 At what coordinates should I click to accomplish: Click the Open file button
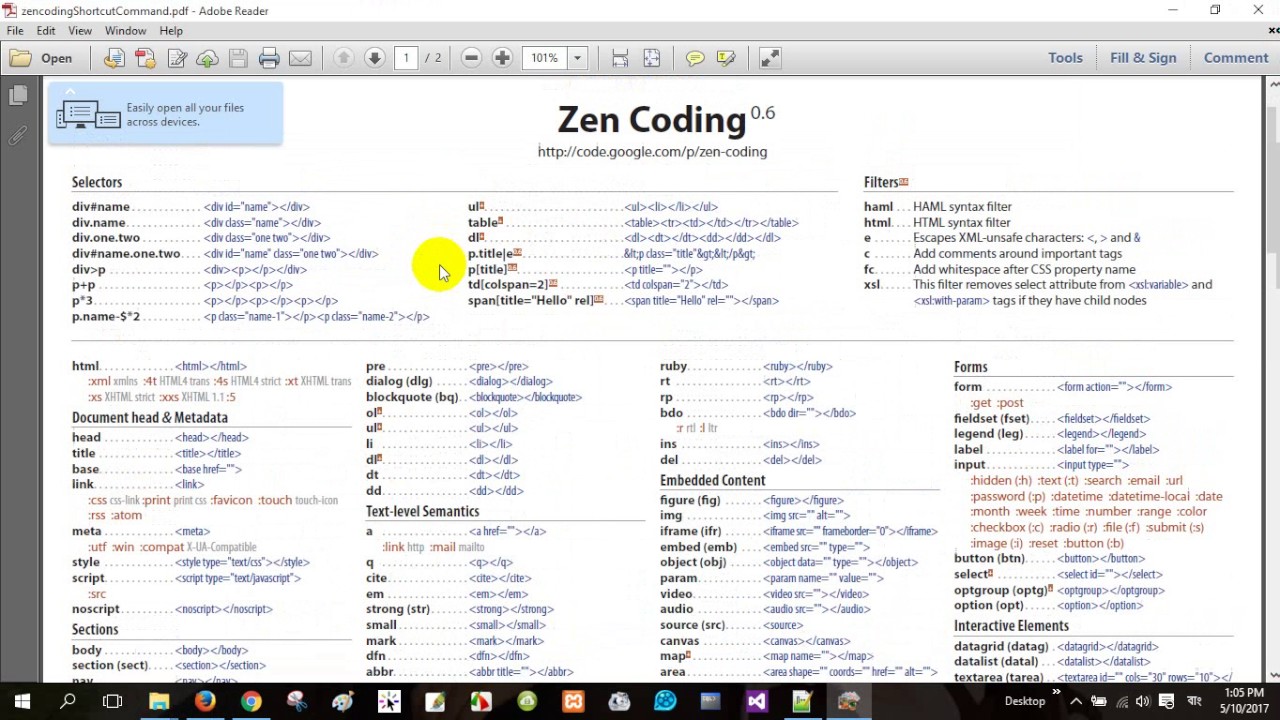click(42, 58)
